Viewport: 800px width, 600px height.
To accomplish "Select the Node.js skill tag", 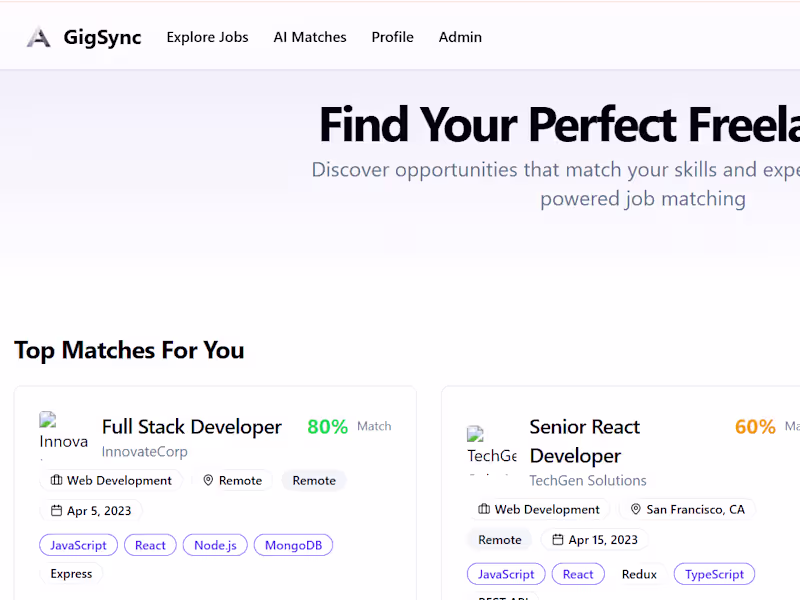I will point(214,545).
